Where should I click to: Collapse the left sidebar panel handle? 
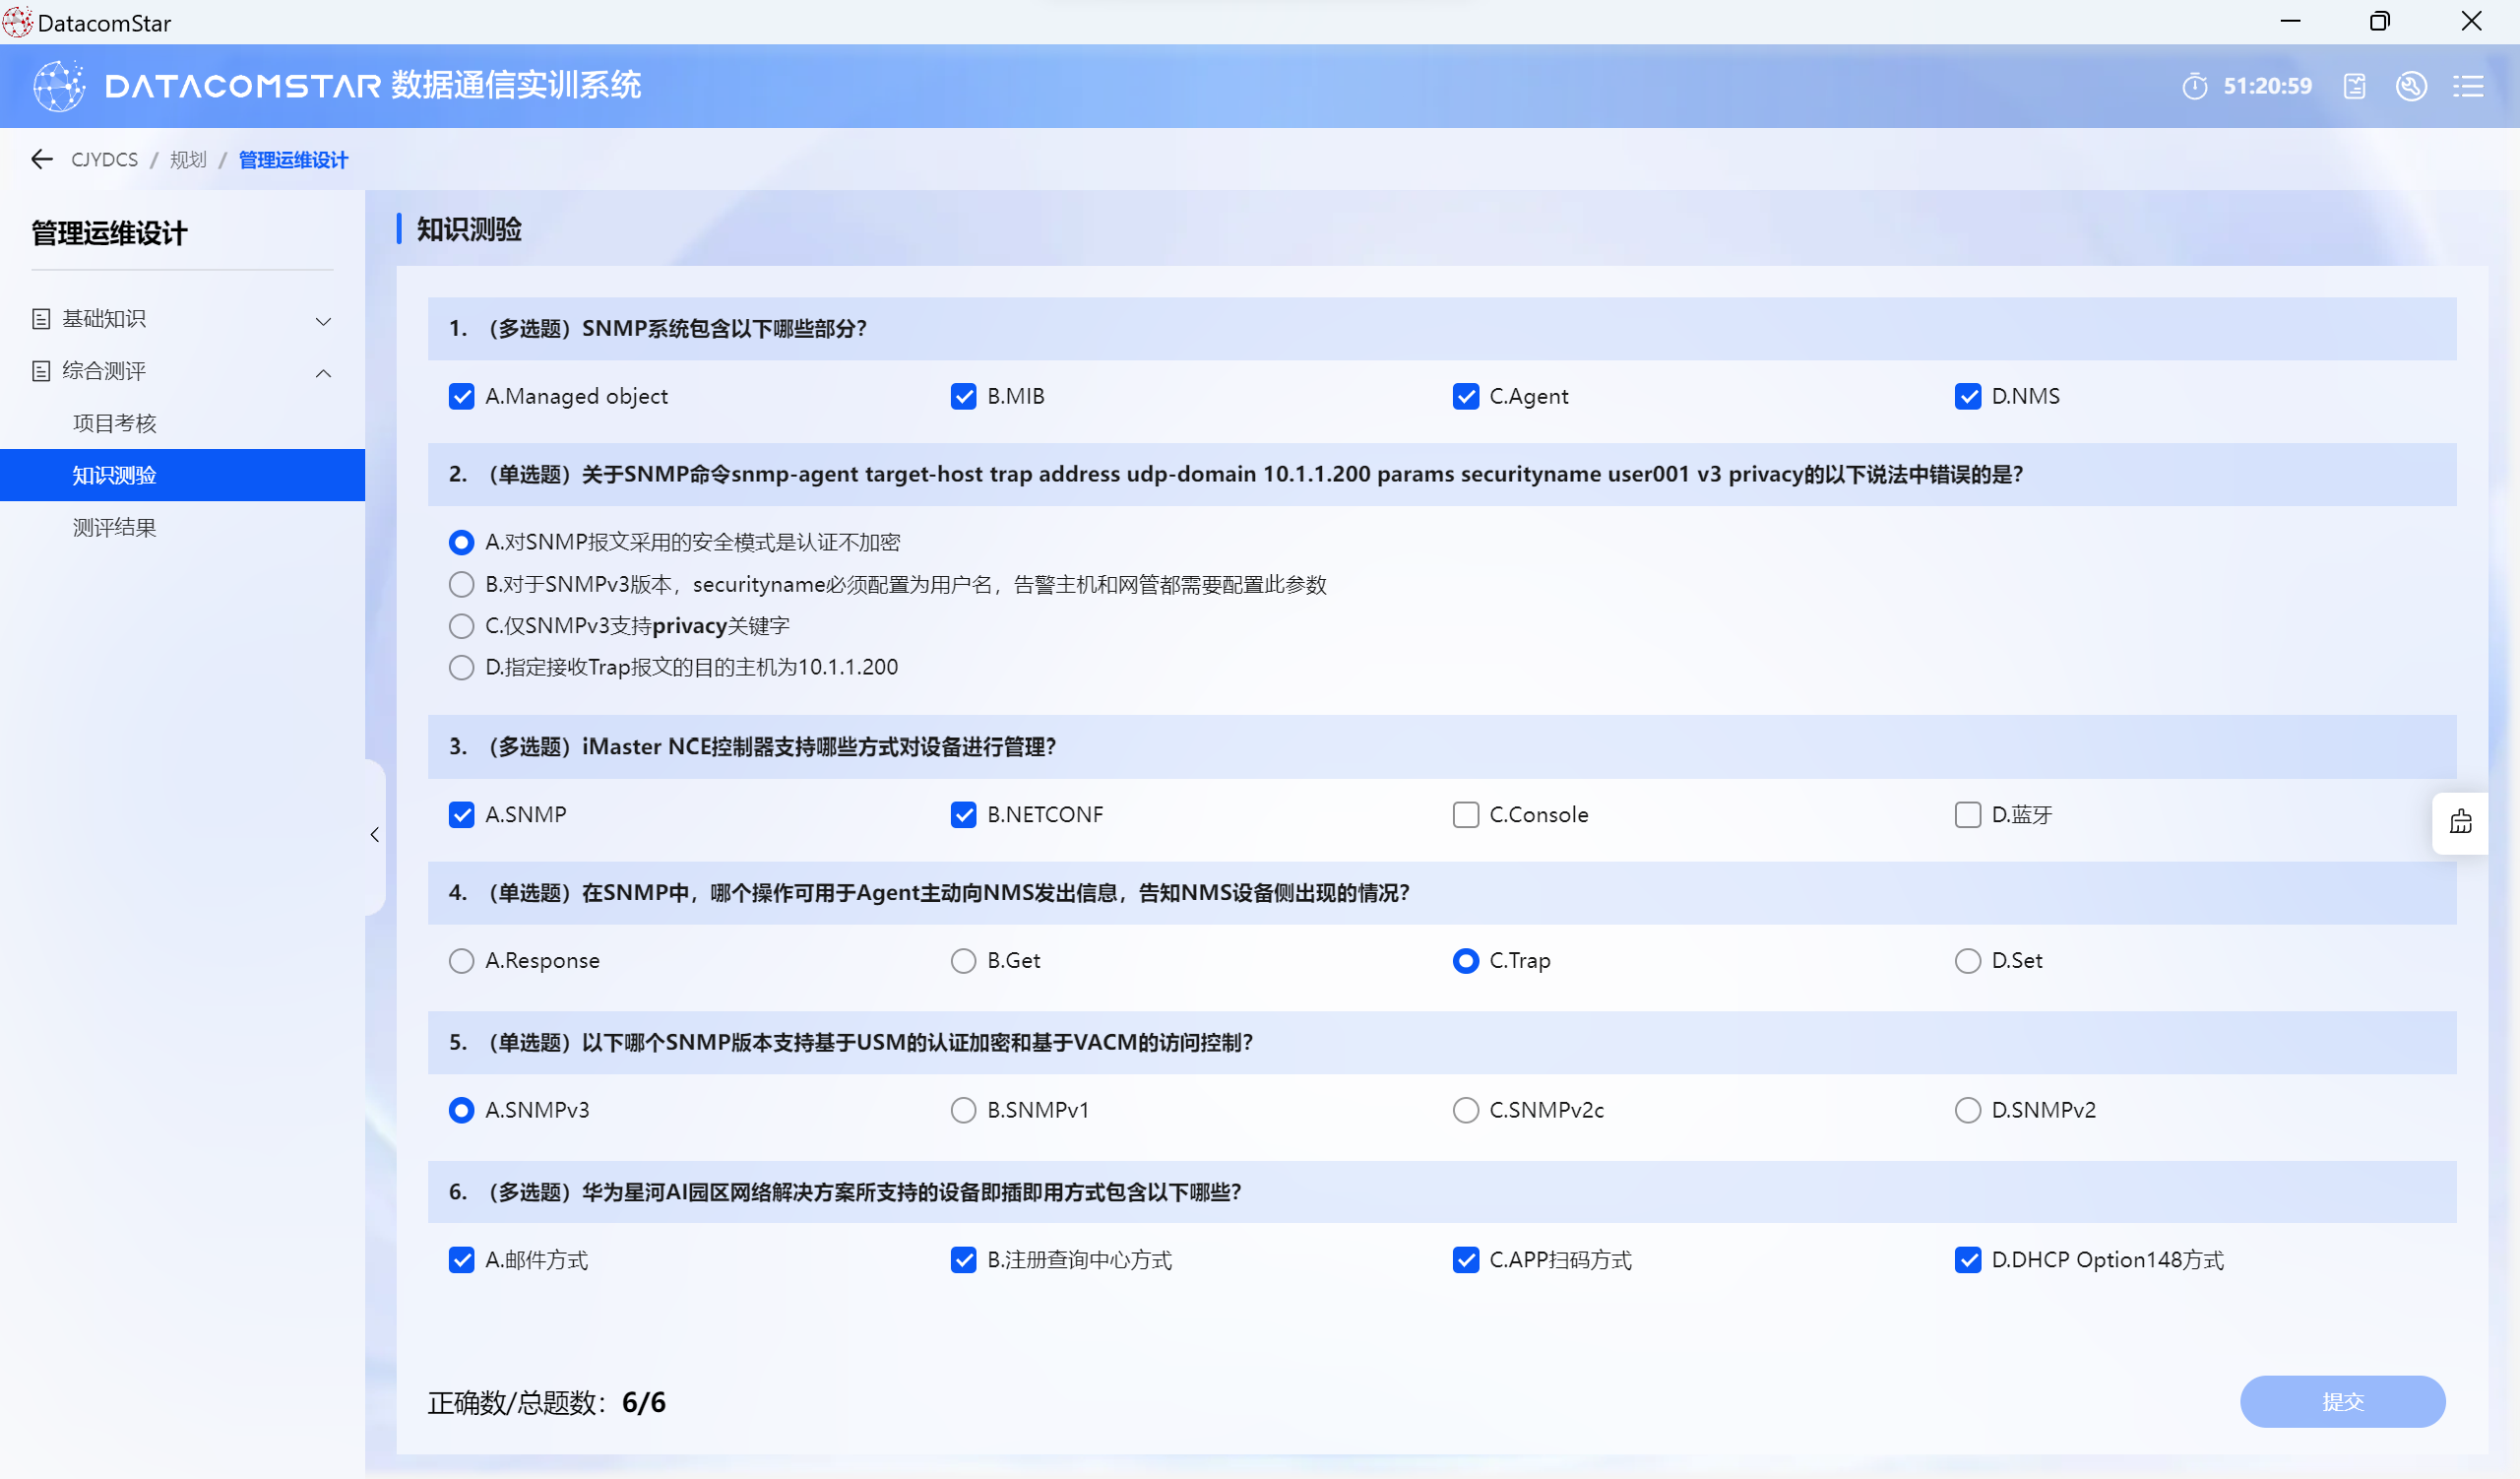(375, 835)
